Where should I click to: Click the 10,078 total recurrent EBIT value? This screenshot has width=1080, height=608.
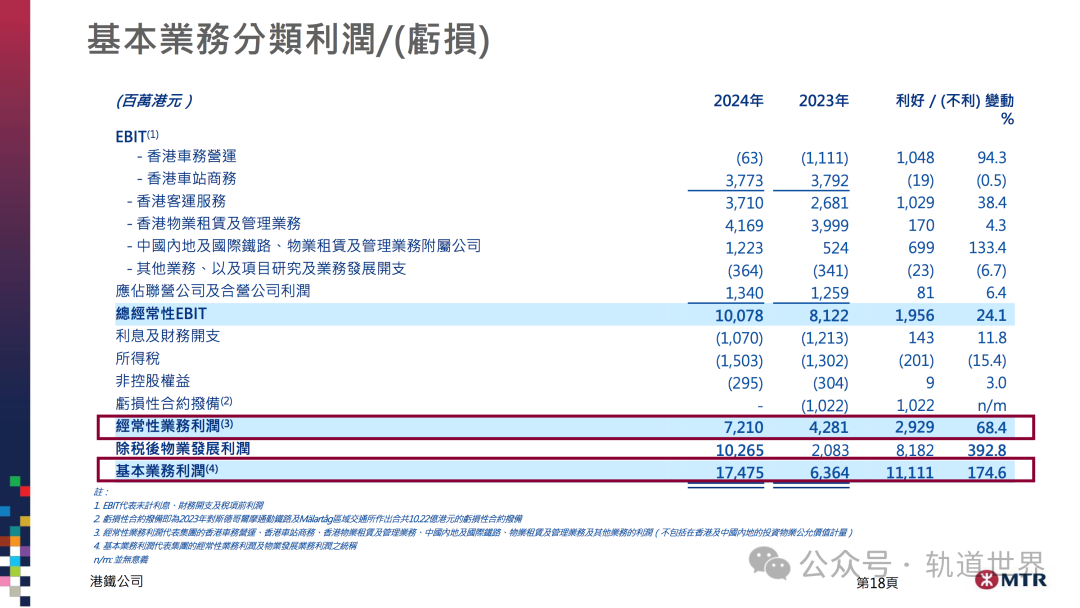tap(740, 316)
